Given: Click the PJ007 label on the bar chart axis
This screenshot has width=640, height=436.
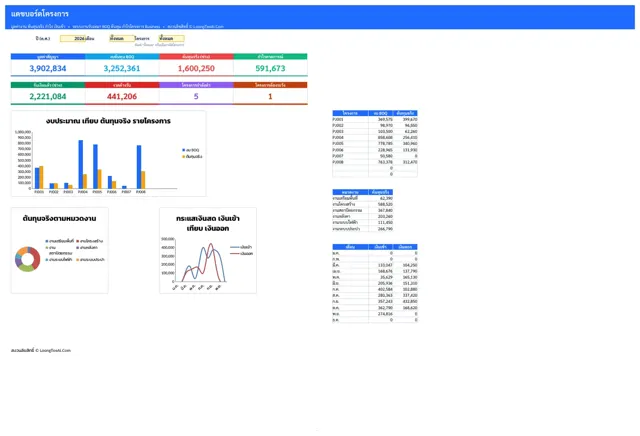Looking at the screenshot, I should (126, 192).
